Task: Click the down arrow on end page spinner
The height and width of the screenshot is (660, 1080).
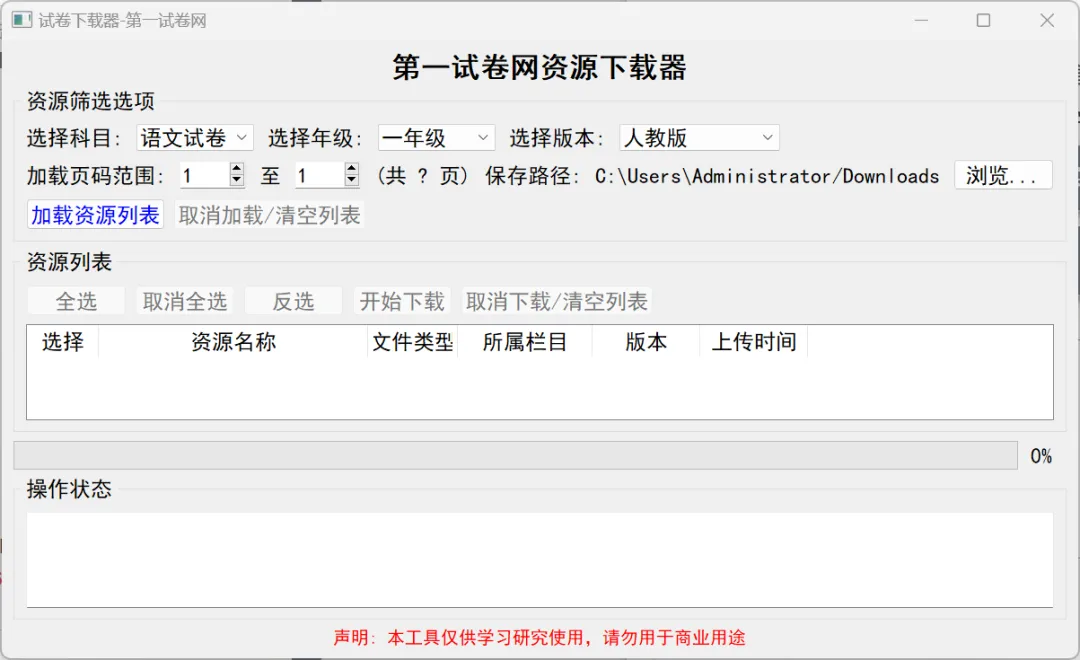Action: pos(350,182)
